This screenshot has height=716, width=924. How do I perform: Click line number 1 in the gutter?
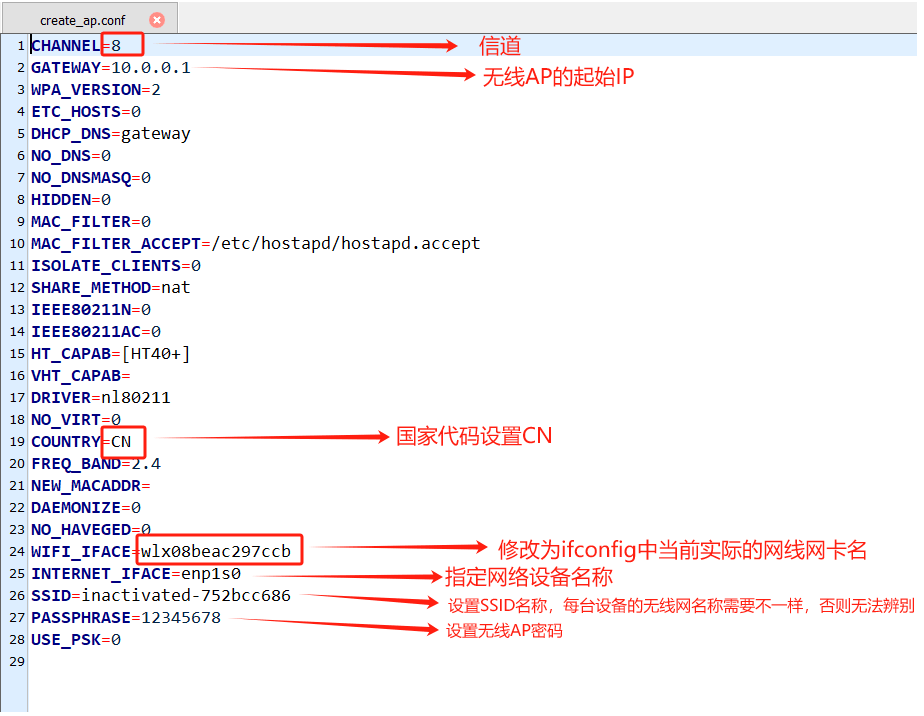click(21, 46)
